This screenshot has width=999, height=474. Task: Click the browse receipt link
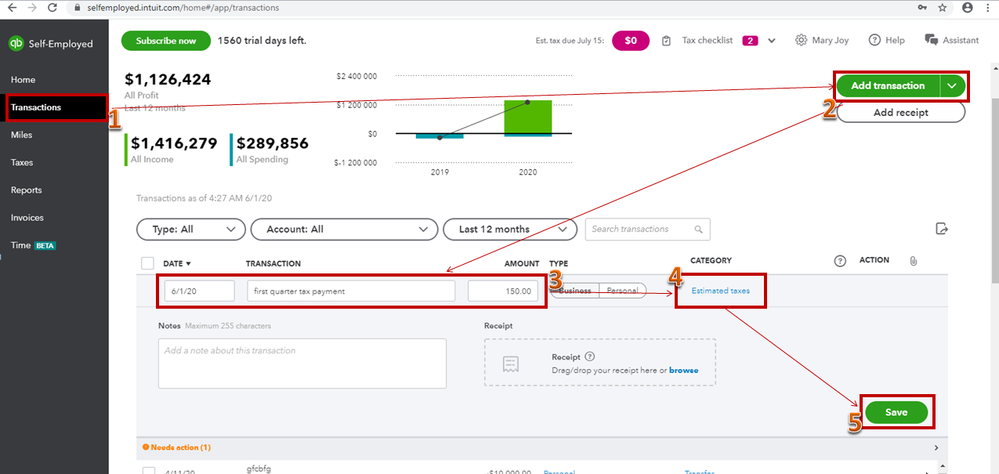[684, 370]
